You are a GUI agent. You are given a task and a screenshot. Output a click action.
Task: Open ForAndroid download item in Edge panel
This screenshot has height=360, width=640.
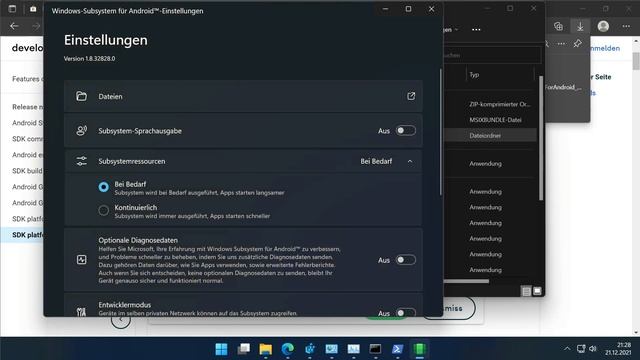coord(563,87)
